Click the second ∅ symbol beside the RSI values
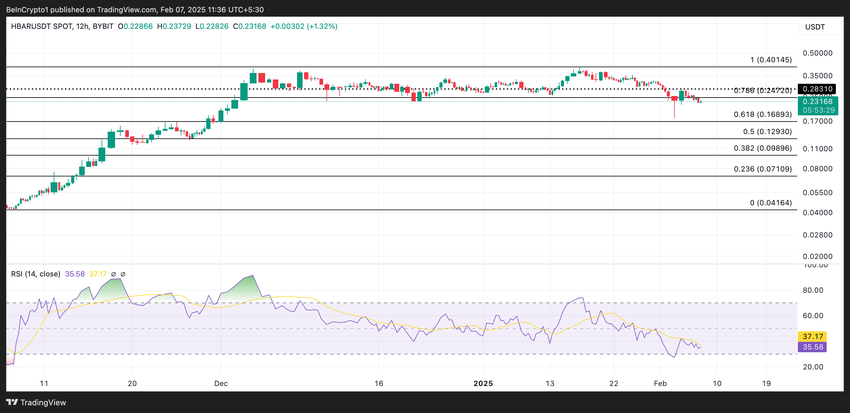The width and height of the screenshot is (850, 413). click(124, 273)
